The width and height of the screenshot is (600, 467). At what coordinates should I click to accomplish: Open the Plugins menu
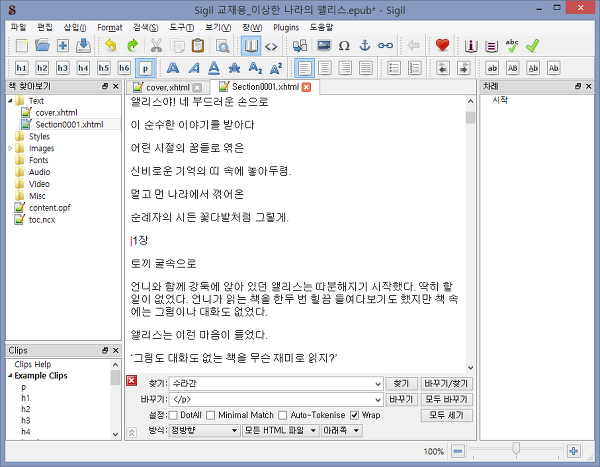pos(286,27)
